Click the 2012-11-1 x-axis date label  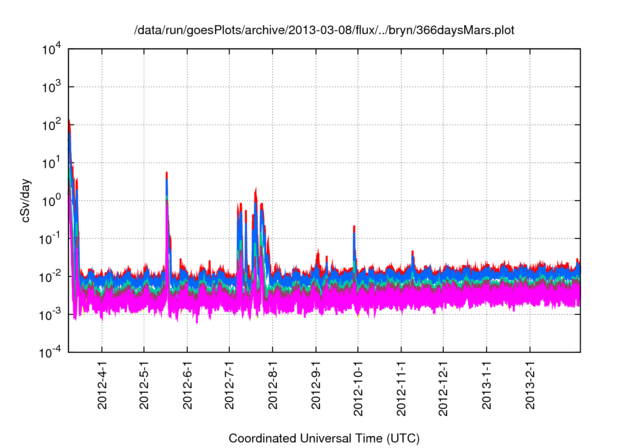[401, 389]
